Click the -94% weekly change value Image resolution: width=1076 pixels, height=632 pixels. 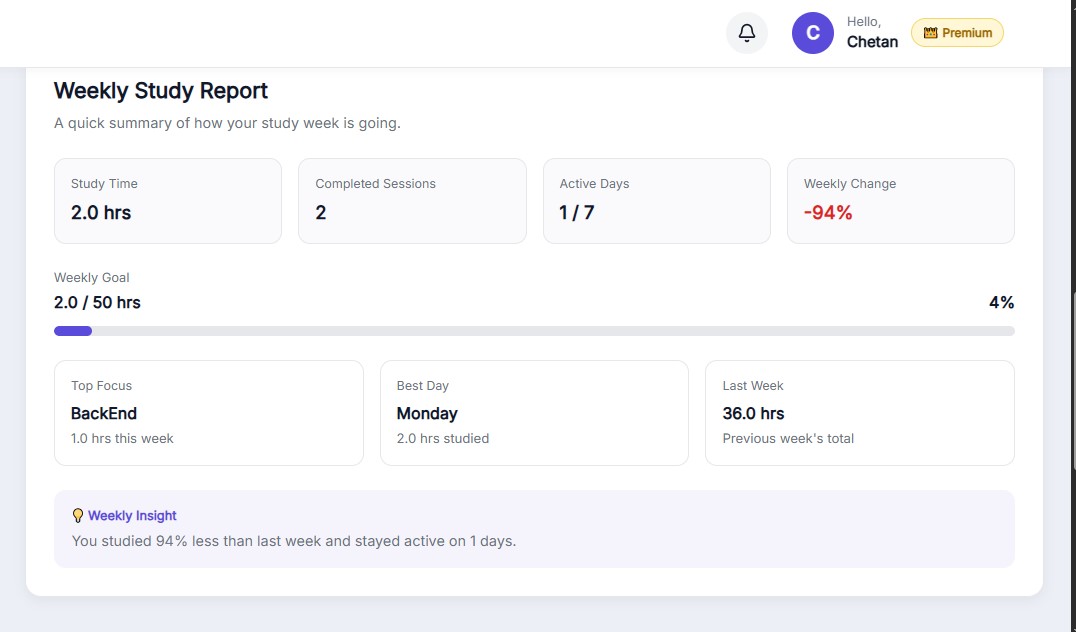(x=828, y=213)
